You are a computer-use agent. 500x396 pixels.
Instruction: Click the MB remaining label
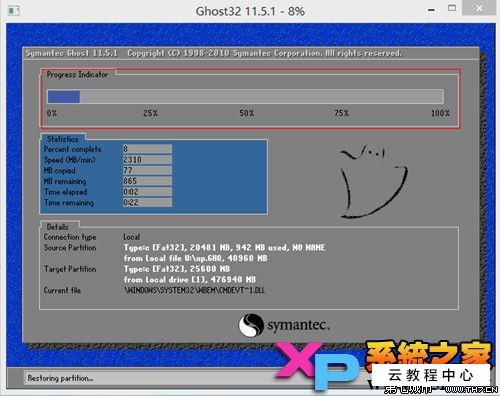pos(65,181)
